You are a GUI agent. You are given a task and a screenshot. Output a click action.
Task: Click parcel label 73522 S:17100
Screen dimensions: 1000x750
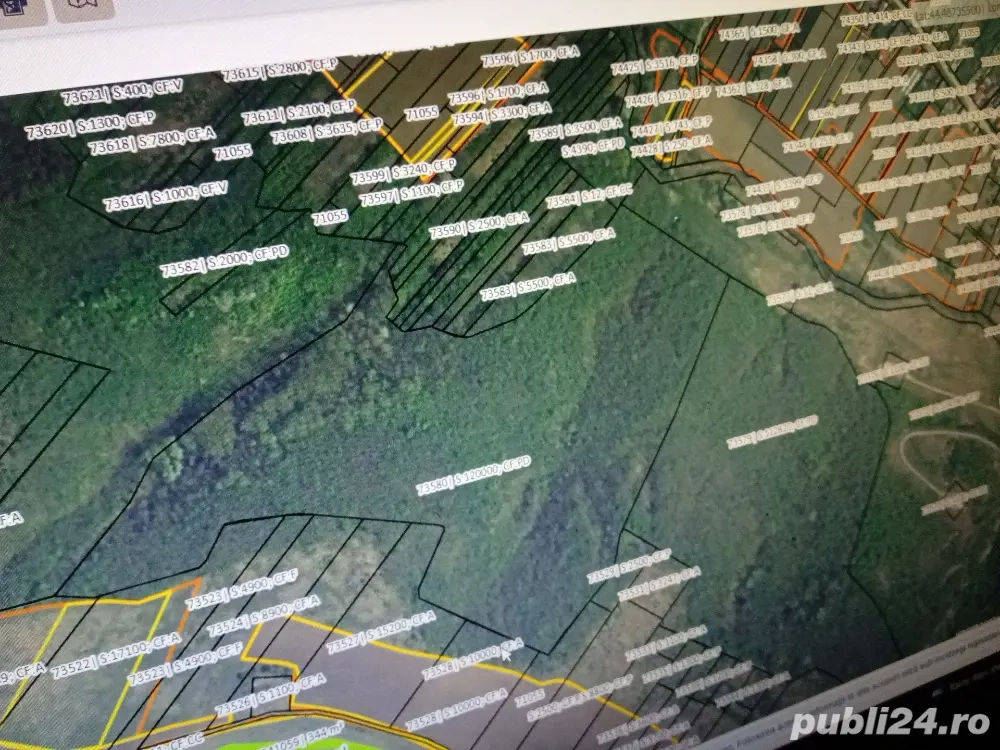pos(116,655)
